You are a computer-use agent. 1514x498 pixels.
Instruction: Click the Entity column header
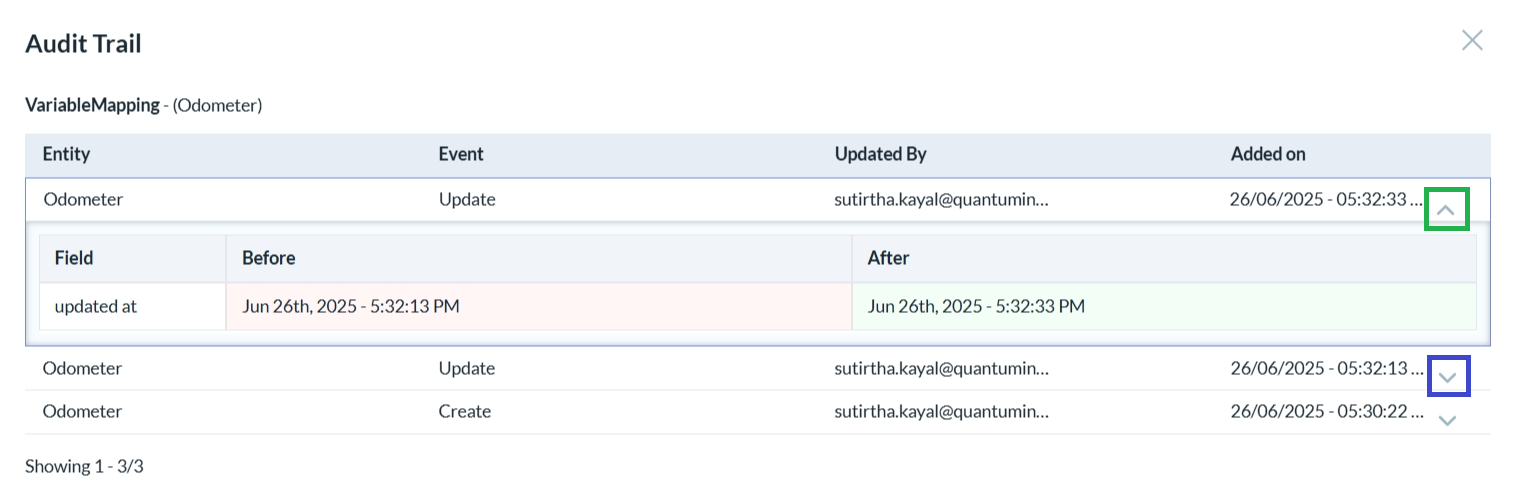tap(66, 154)
